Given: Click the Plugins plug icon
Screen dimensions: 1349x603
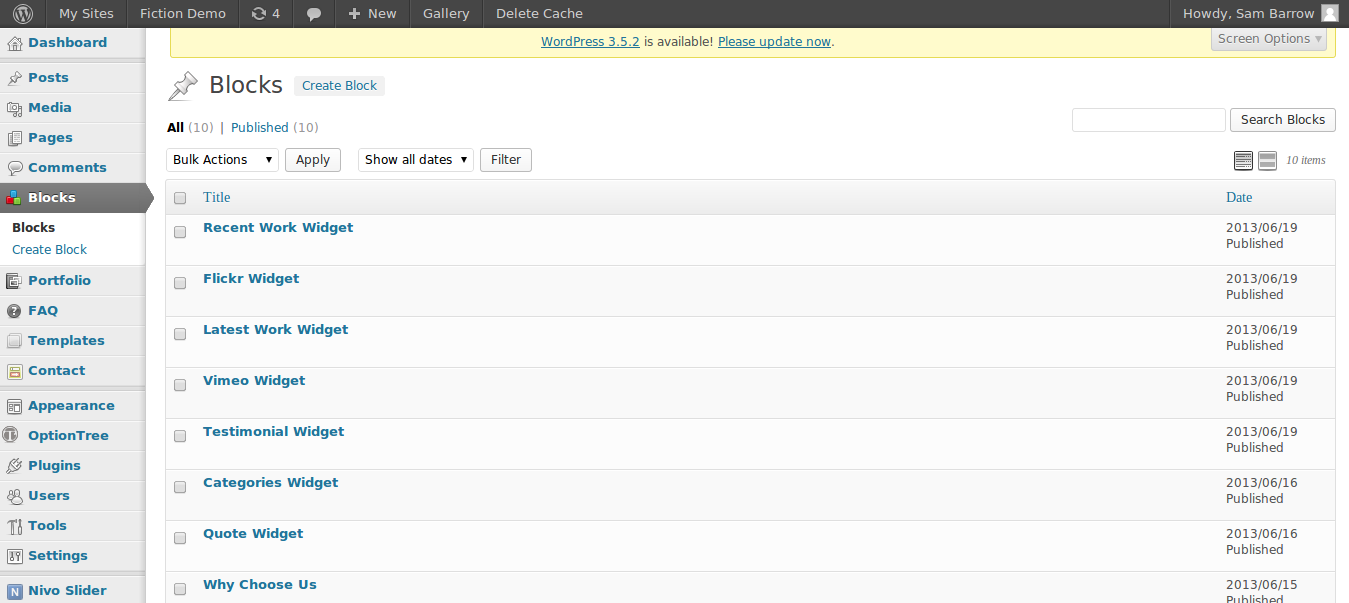Looking at the screenshot, I should point(14,466).
